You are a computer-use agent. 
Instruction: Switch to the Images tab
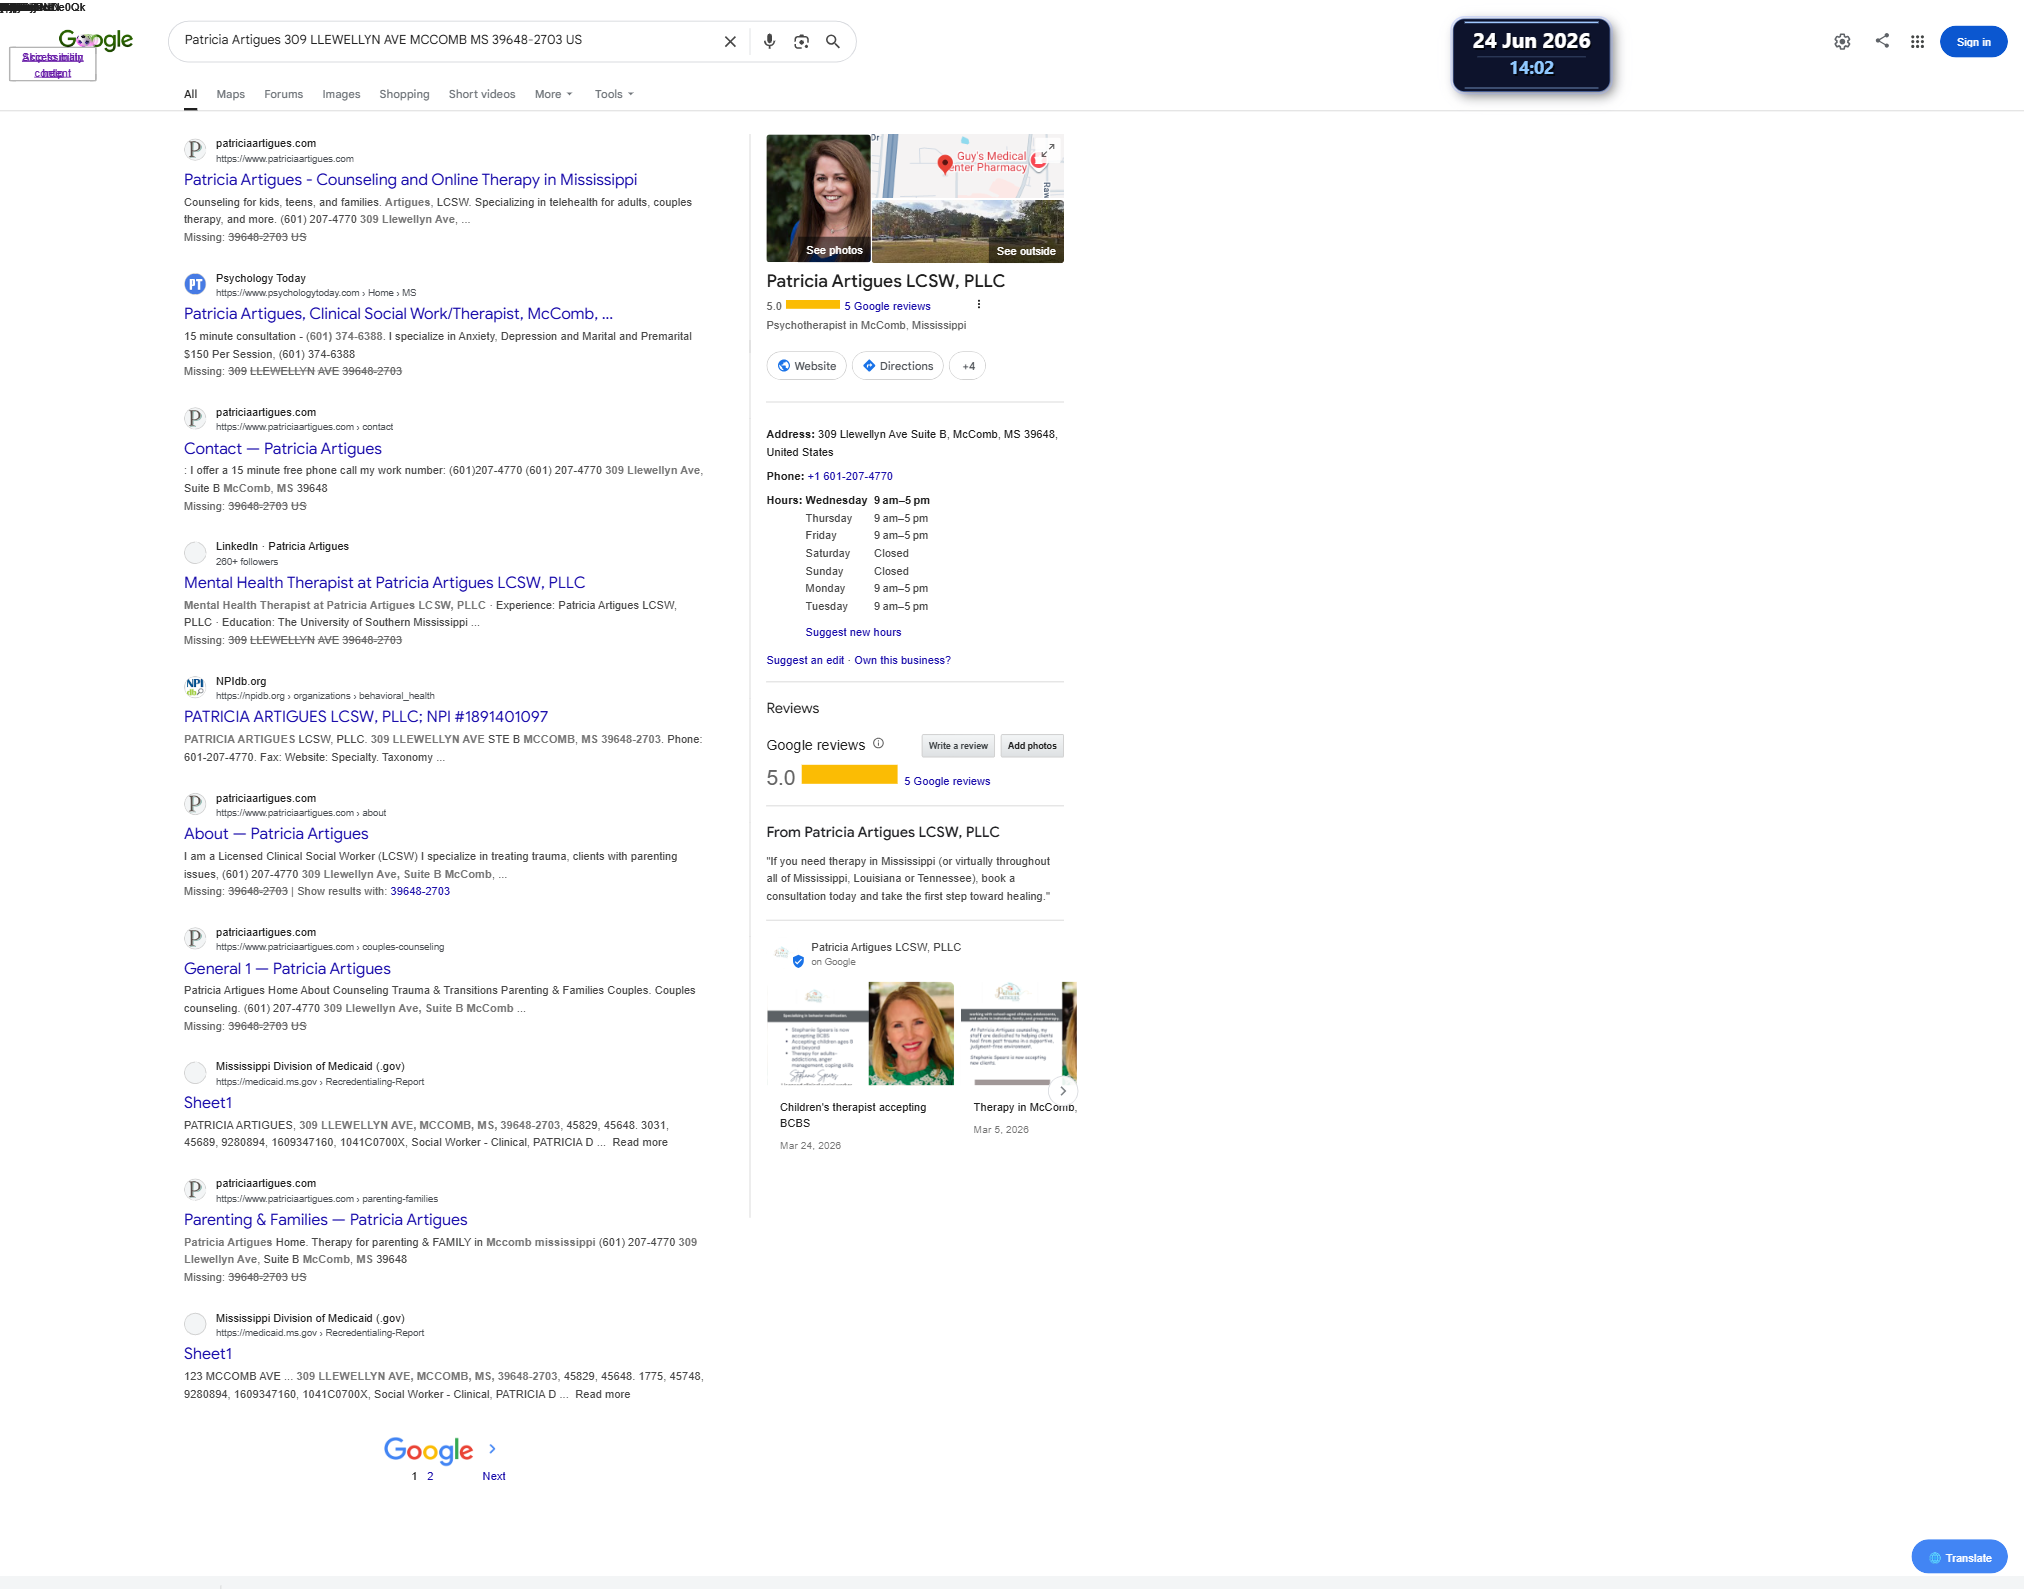coord(341,94)
